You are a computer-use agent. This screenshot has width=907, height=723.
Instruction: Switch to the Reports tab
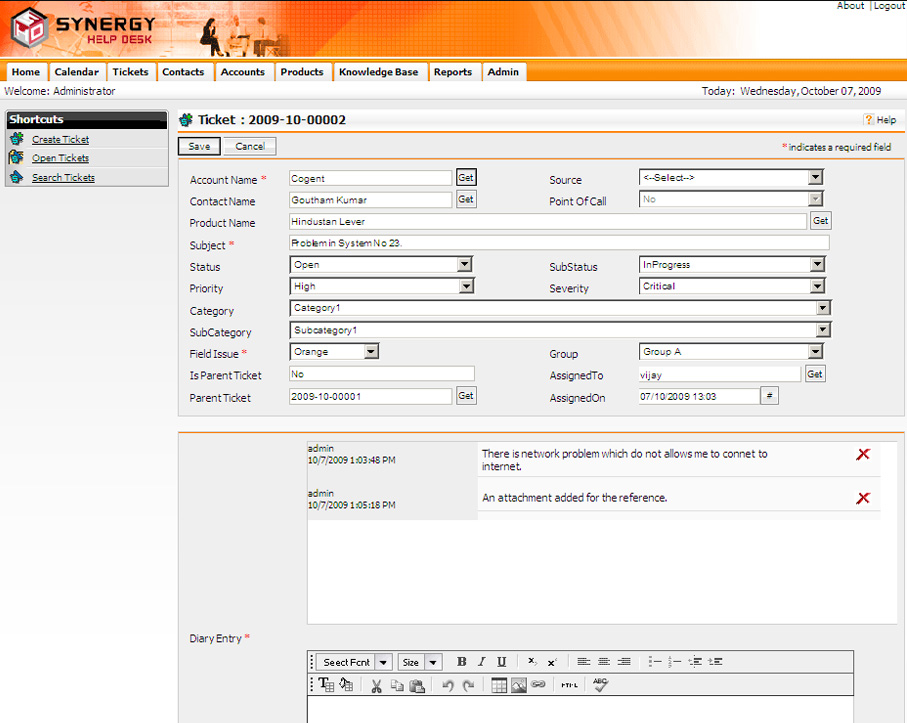[x=453, y=72]
